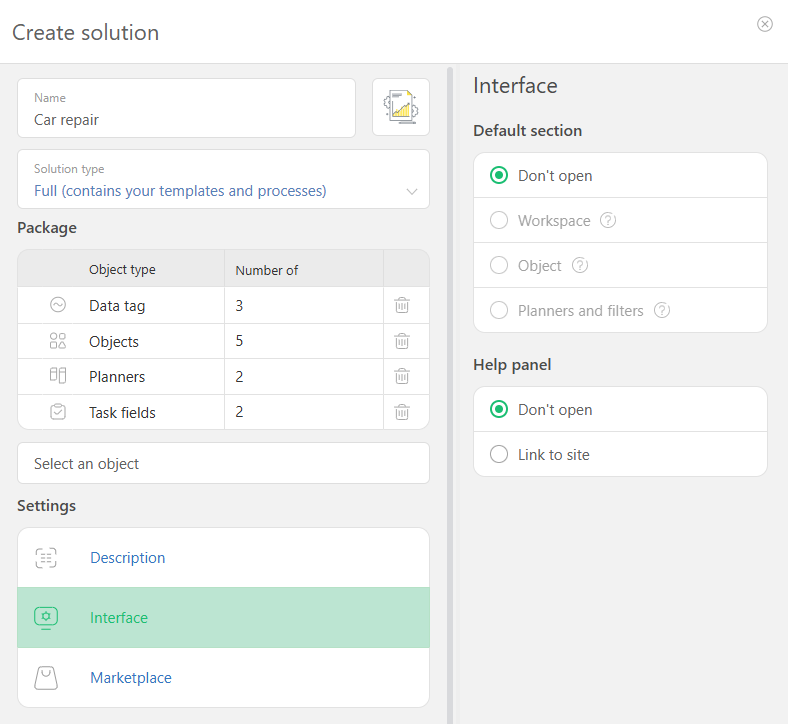
Task: Click help icon beside Planners and filters
Action: tap(662, 311)
